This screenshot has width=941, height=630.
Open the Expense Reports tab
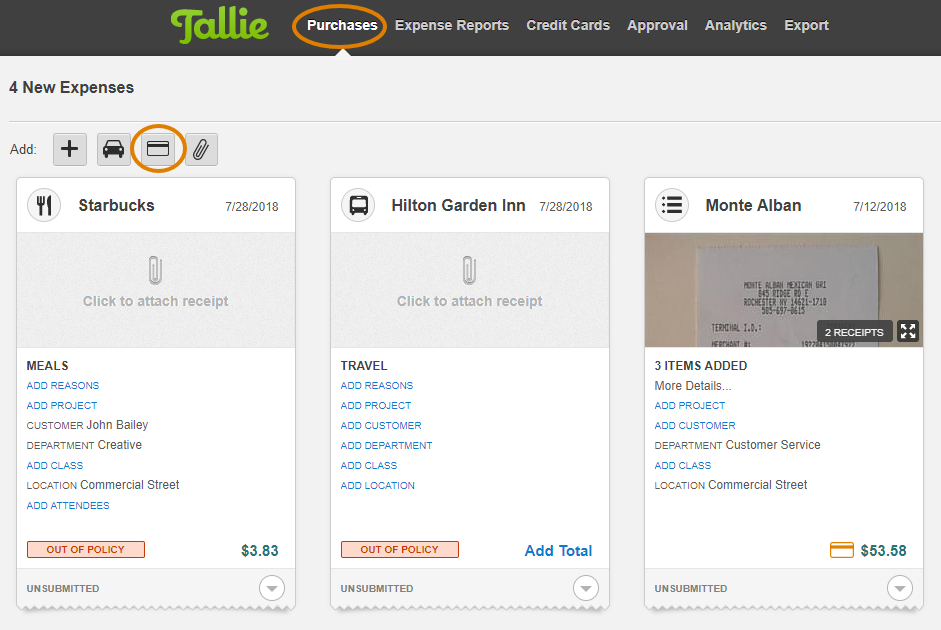click(x=452, y=25)
